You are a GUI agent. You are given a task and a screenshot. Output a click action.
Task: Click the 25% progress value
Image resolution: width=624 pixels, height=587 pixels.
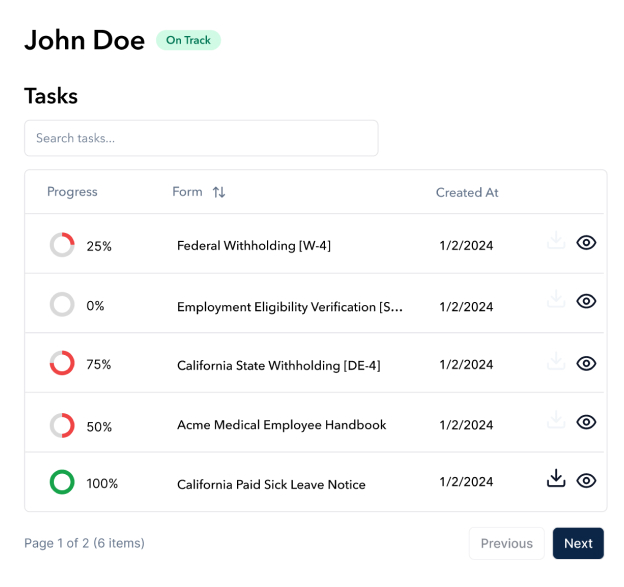coord(99,246)
